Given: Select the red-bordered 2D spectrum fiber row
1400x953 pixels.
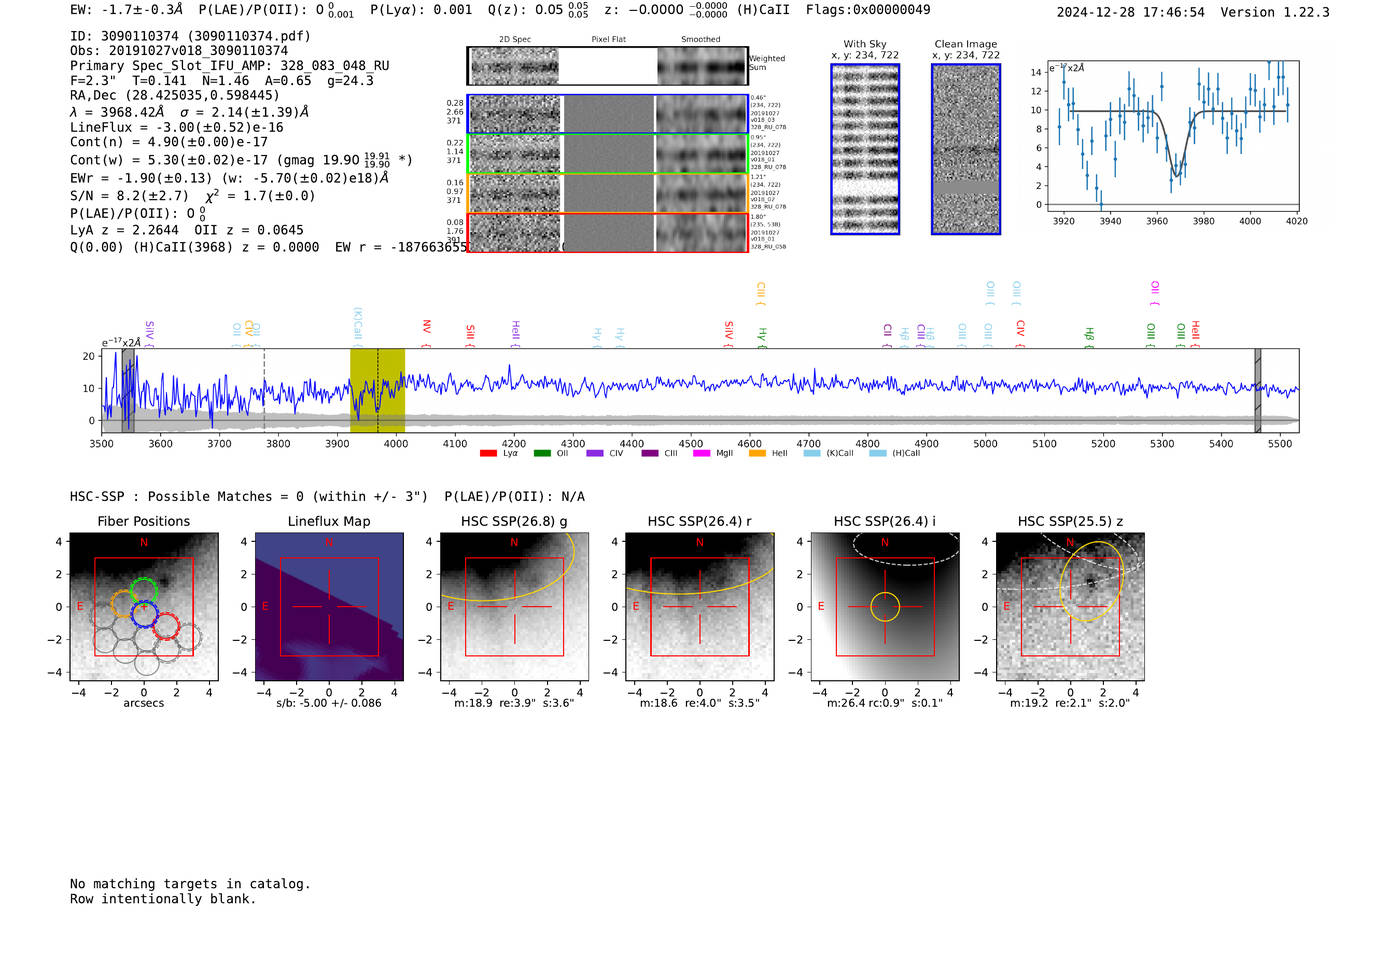Looking at the screenshot, I should pyautogui.click(x=607, y=232).
